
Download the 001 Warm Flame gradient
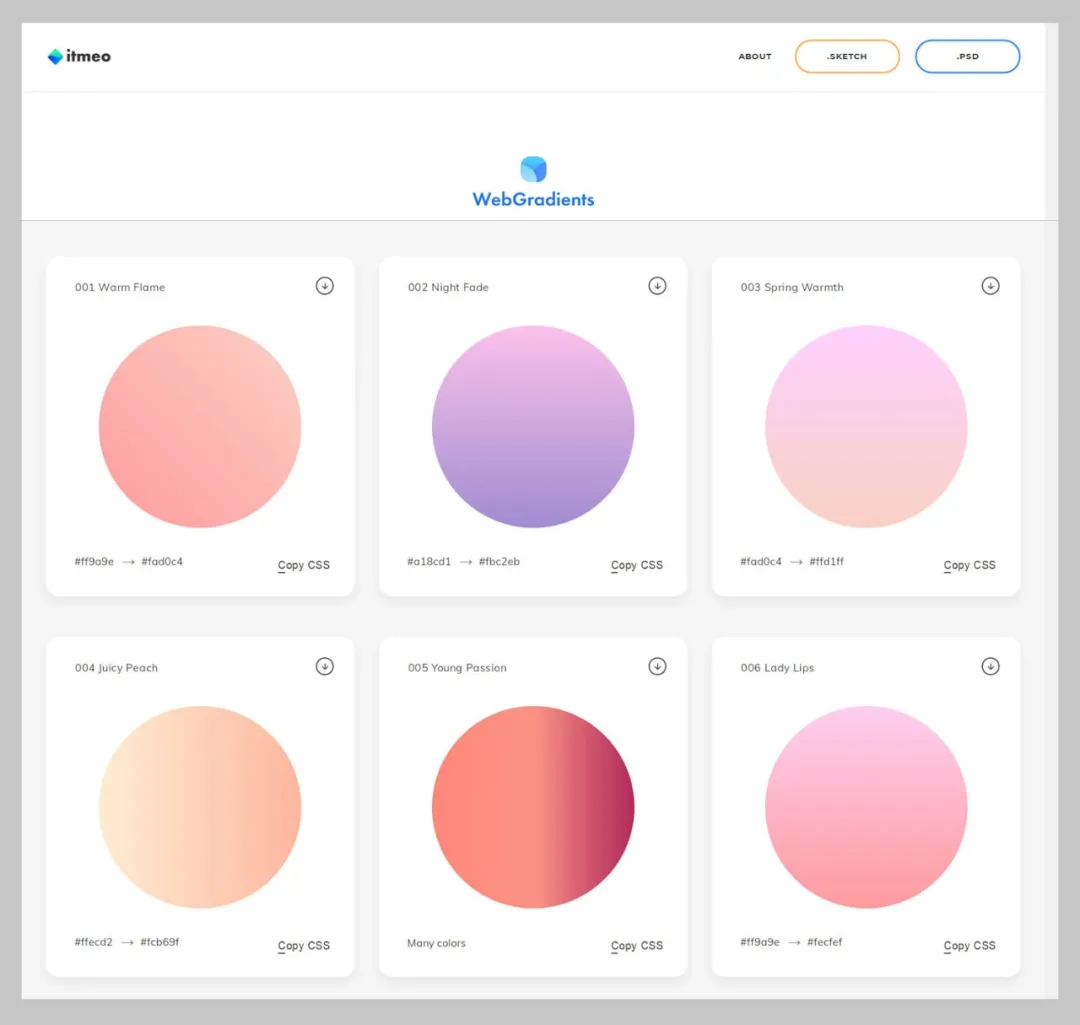click(x=324, y=286)
